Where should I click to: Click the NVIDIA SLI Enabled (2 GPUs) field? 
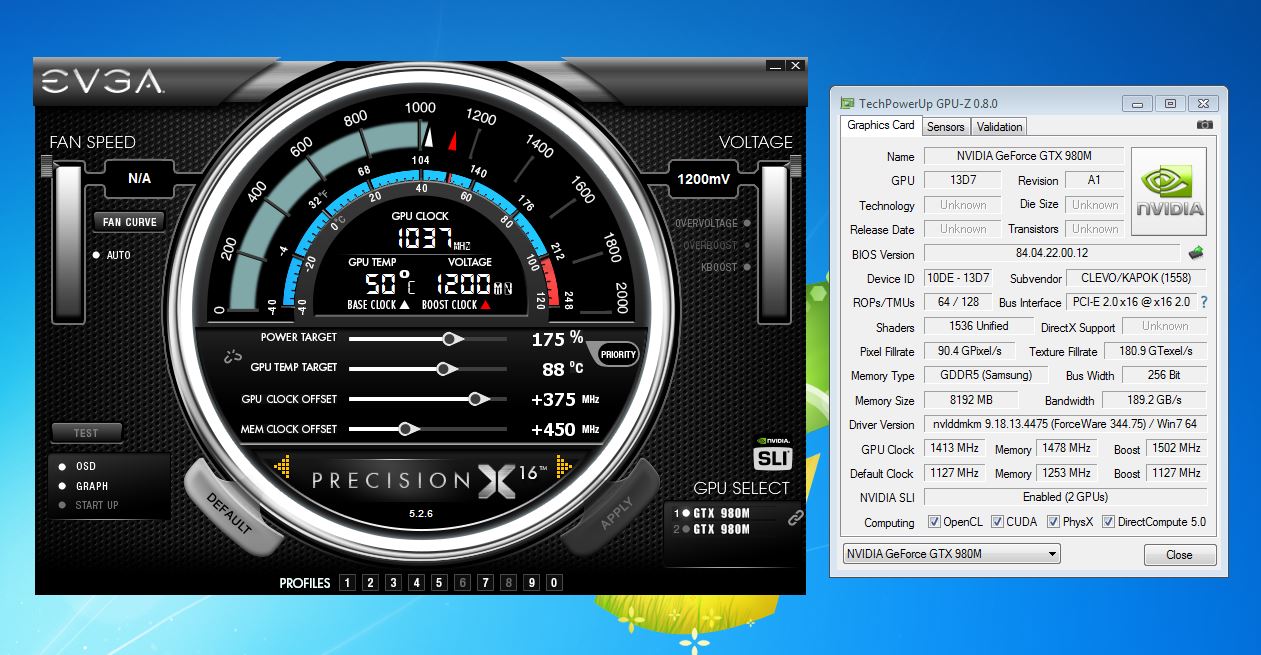coord(1065,497)
